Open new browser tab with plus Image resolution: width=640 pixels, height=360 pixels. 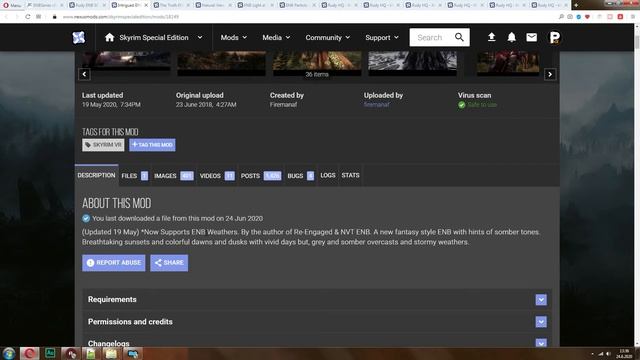(x=576, y=5)
